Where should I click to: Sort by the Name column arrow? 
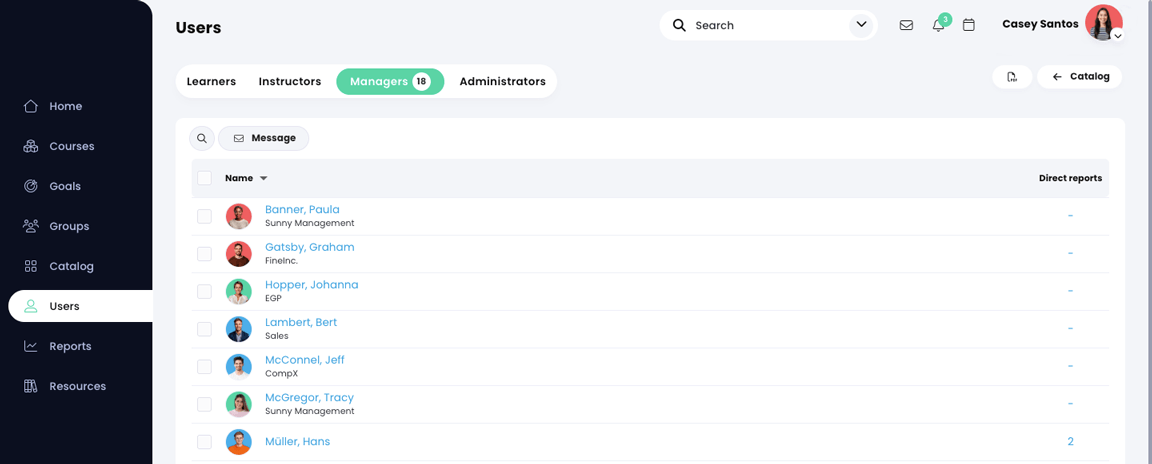coord(264,178)
